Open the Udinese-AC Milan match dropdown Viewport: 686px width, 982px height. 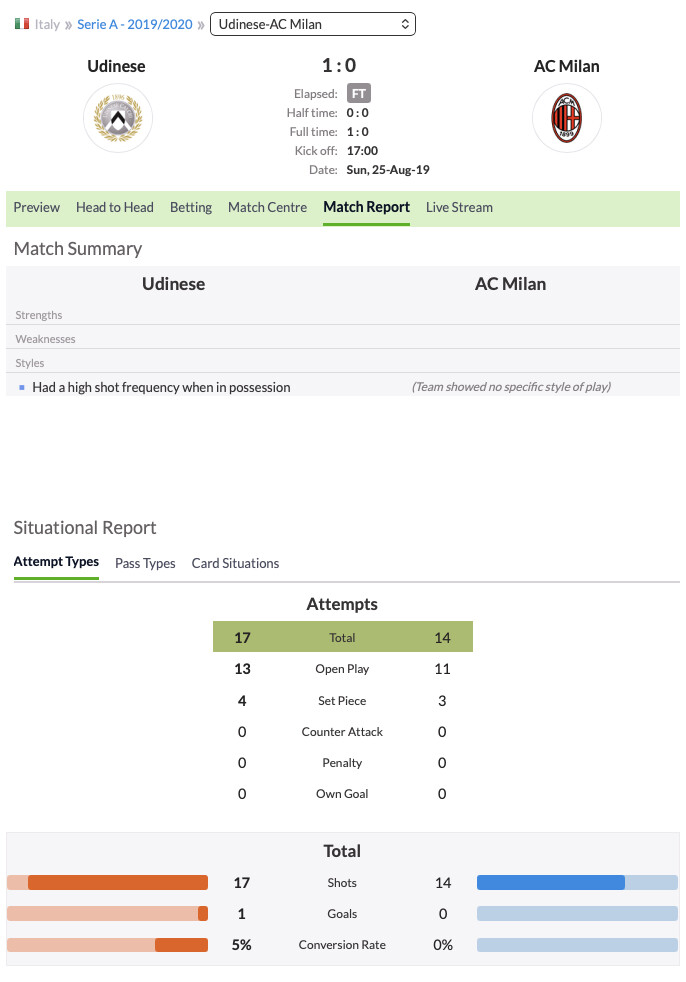[313, 24]
